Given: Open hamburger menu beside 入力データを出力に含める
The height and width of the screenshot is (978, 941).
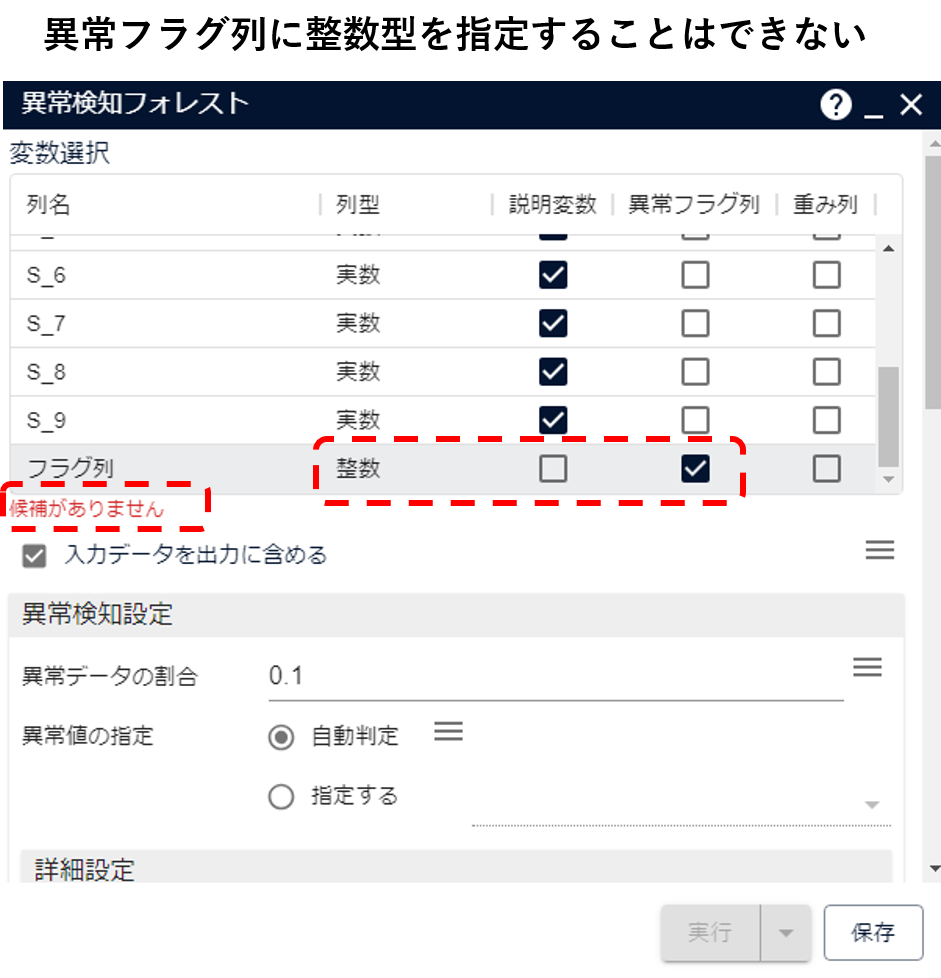Looking at the screenshot, I should [880, 550].
